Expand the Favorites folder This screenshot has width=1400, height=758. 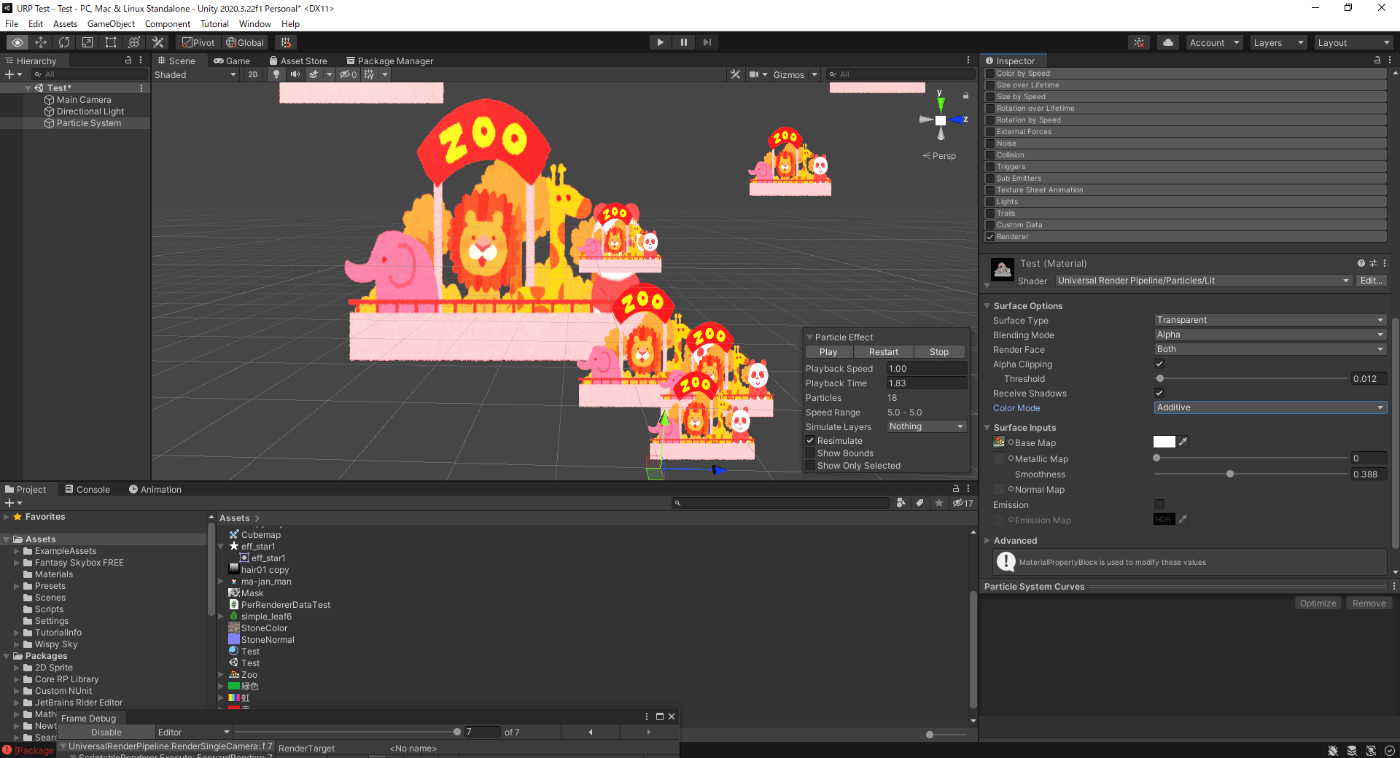(6, 517)
